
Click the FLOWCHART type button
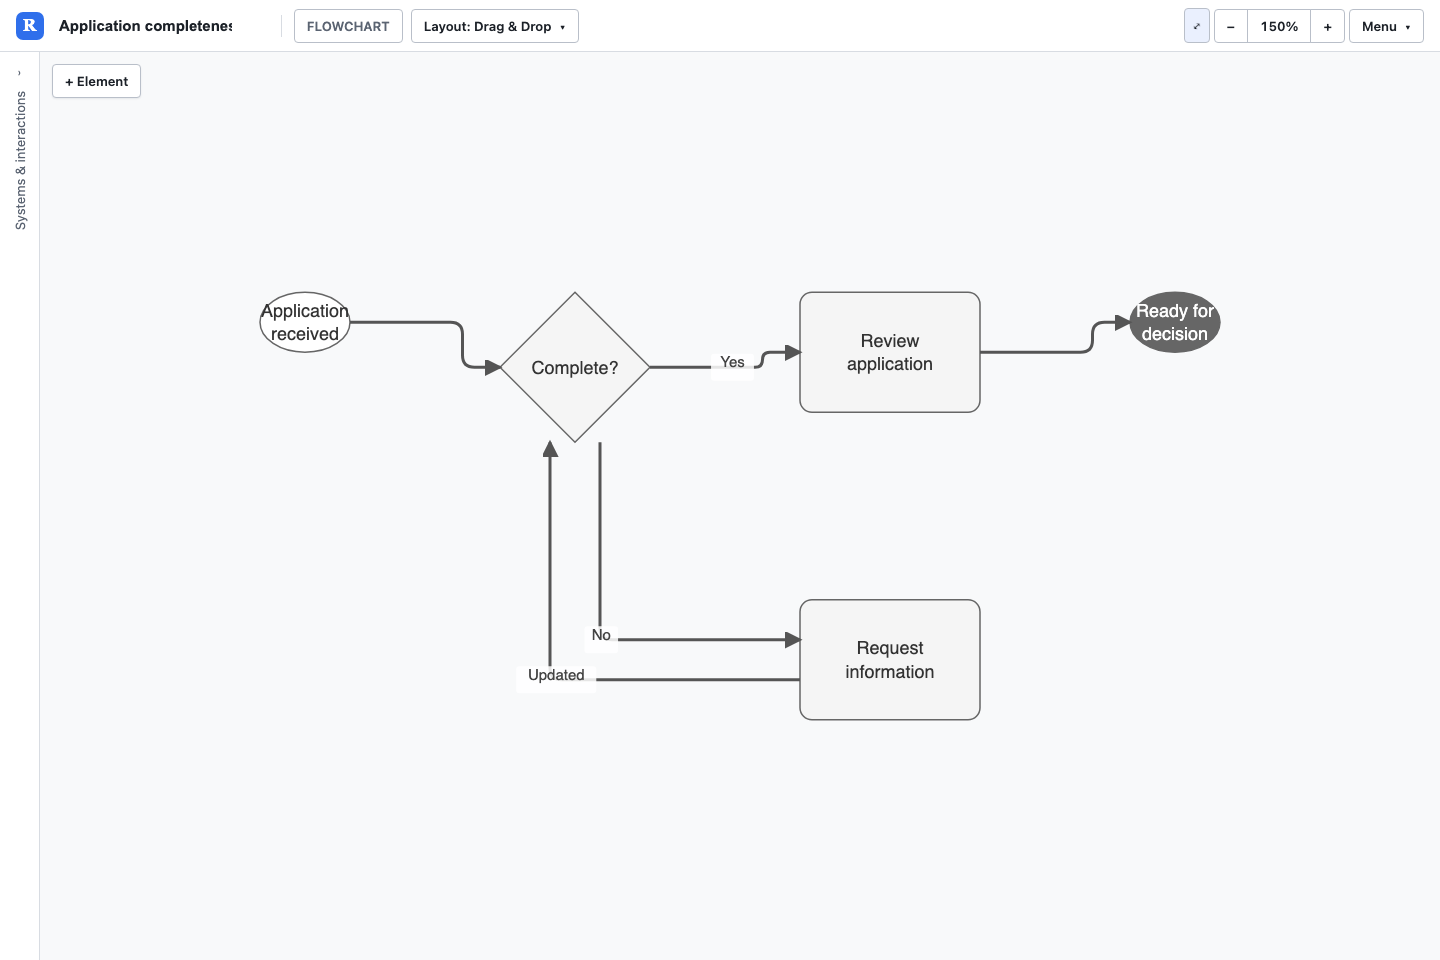tap(348, 26)
